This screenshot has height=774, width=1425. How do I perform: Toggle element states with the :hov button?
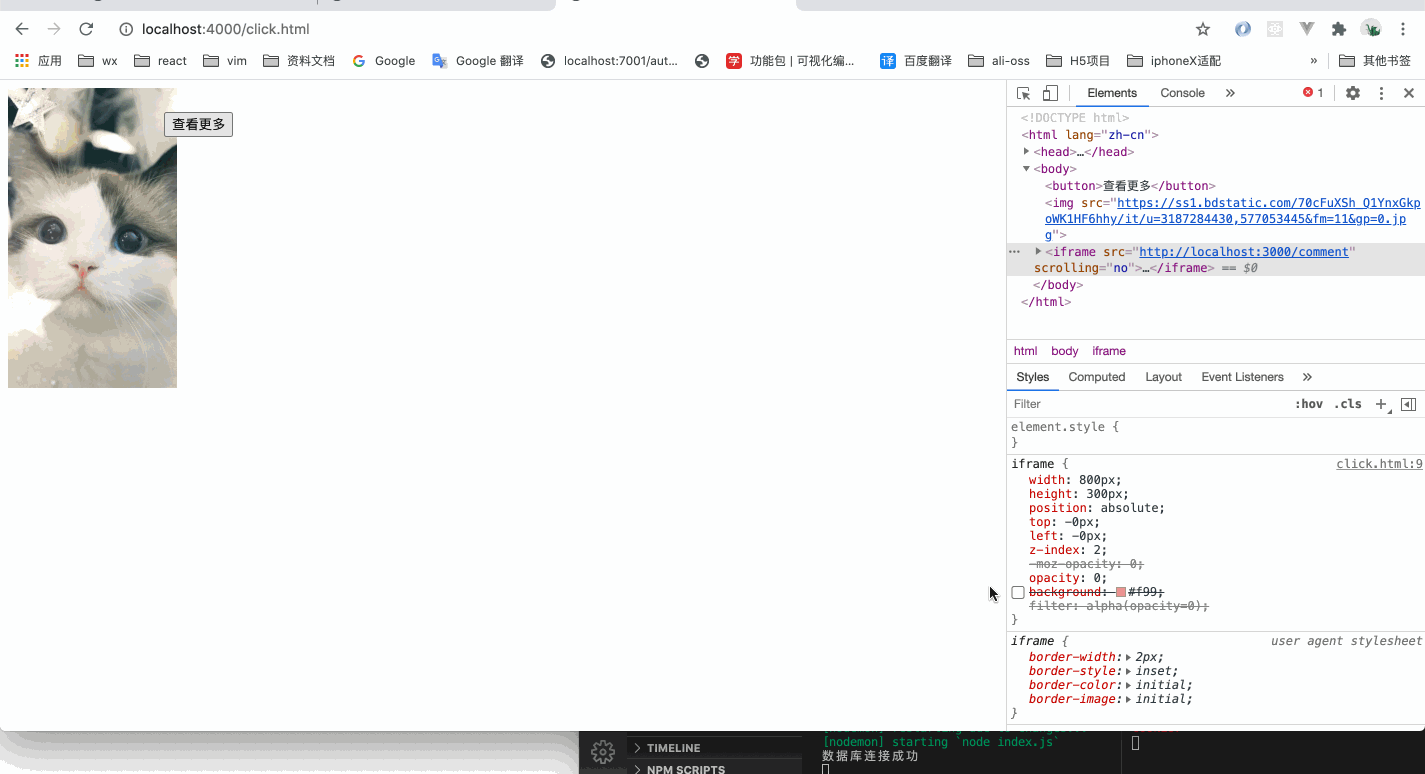click(x=1309, y=403)
